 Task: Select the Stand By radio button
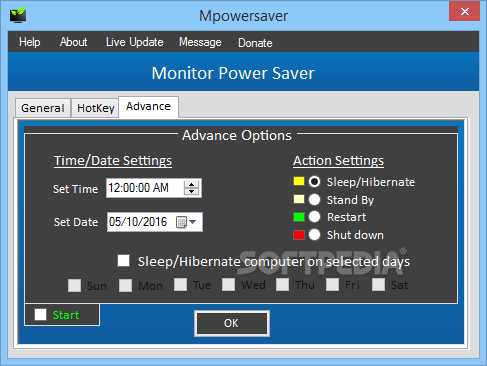314,200
